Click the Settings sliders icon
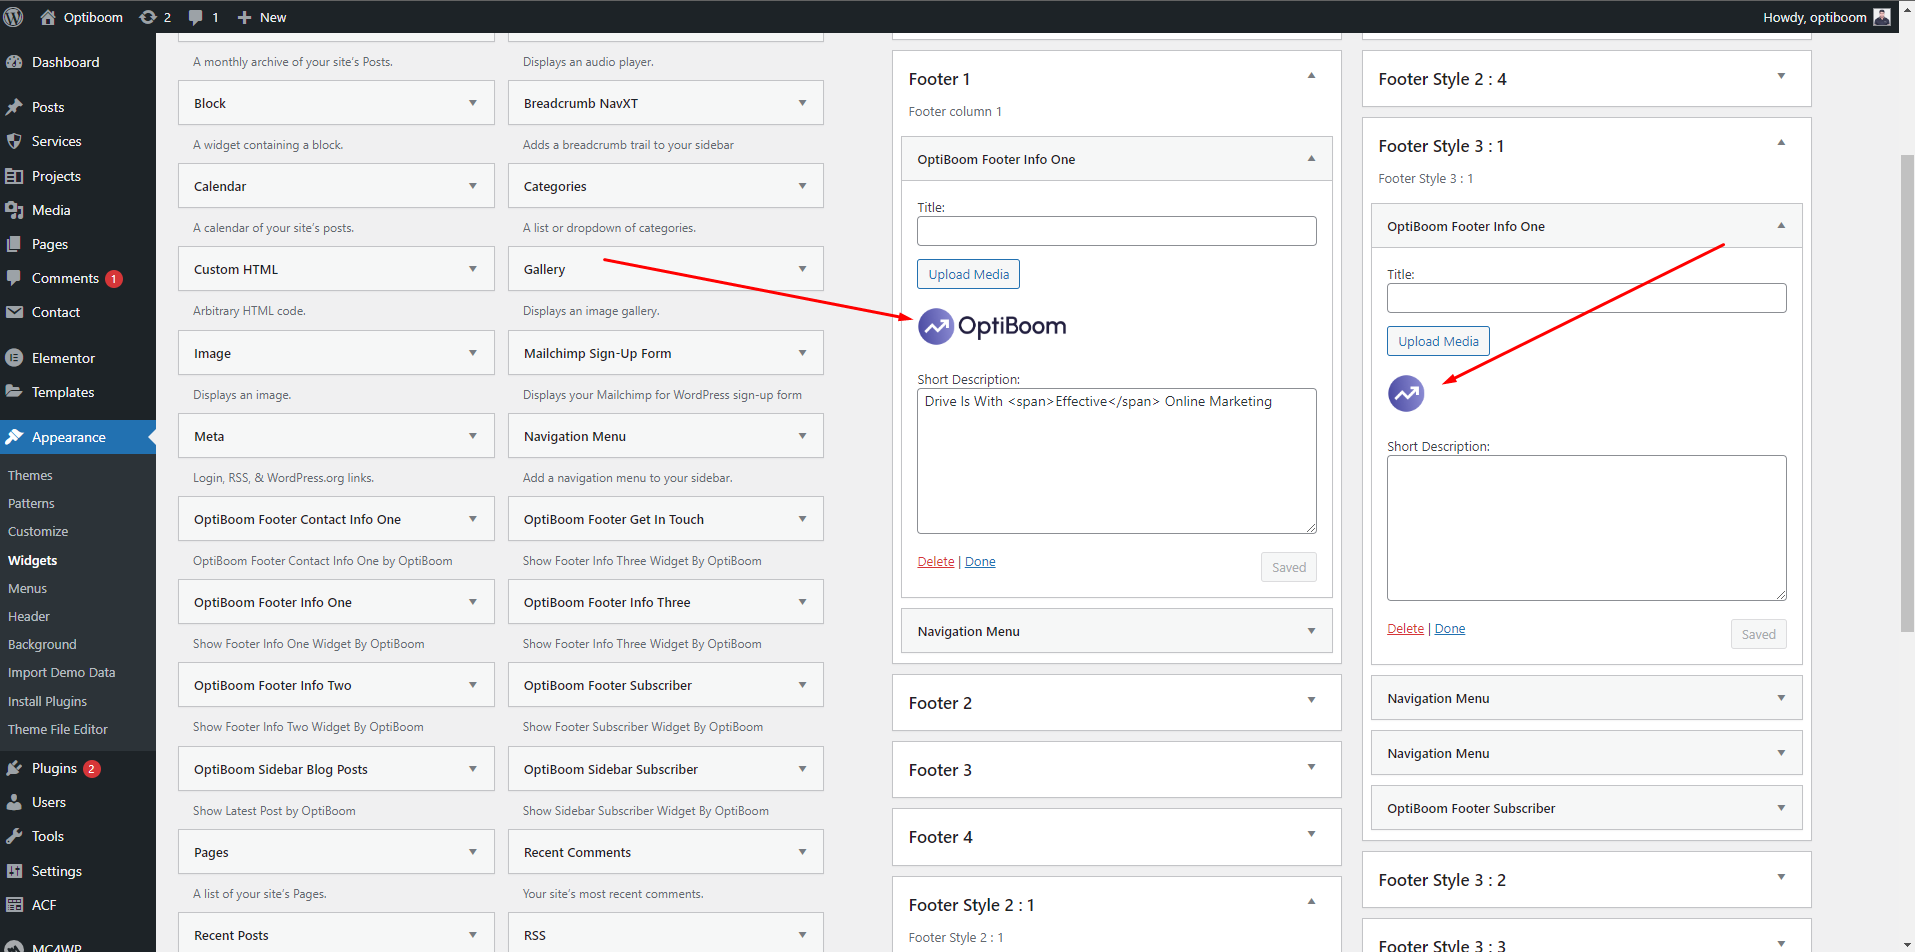This screenshot has height=952, width=1915. (x=14, y=871)
